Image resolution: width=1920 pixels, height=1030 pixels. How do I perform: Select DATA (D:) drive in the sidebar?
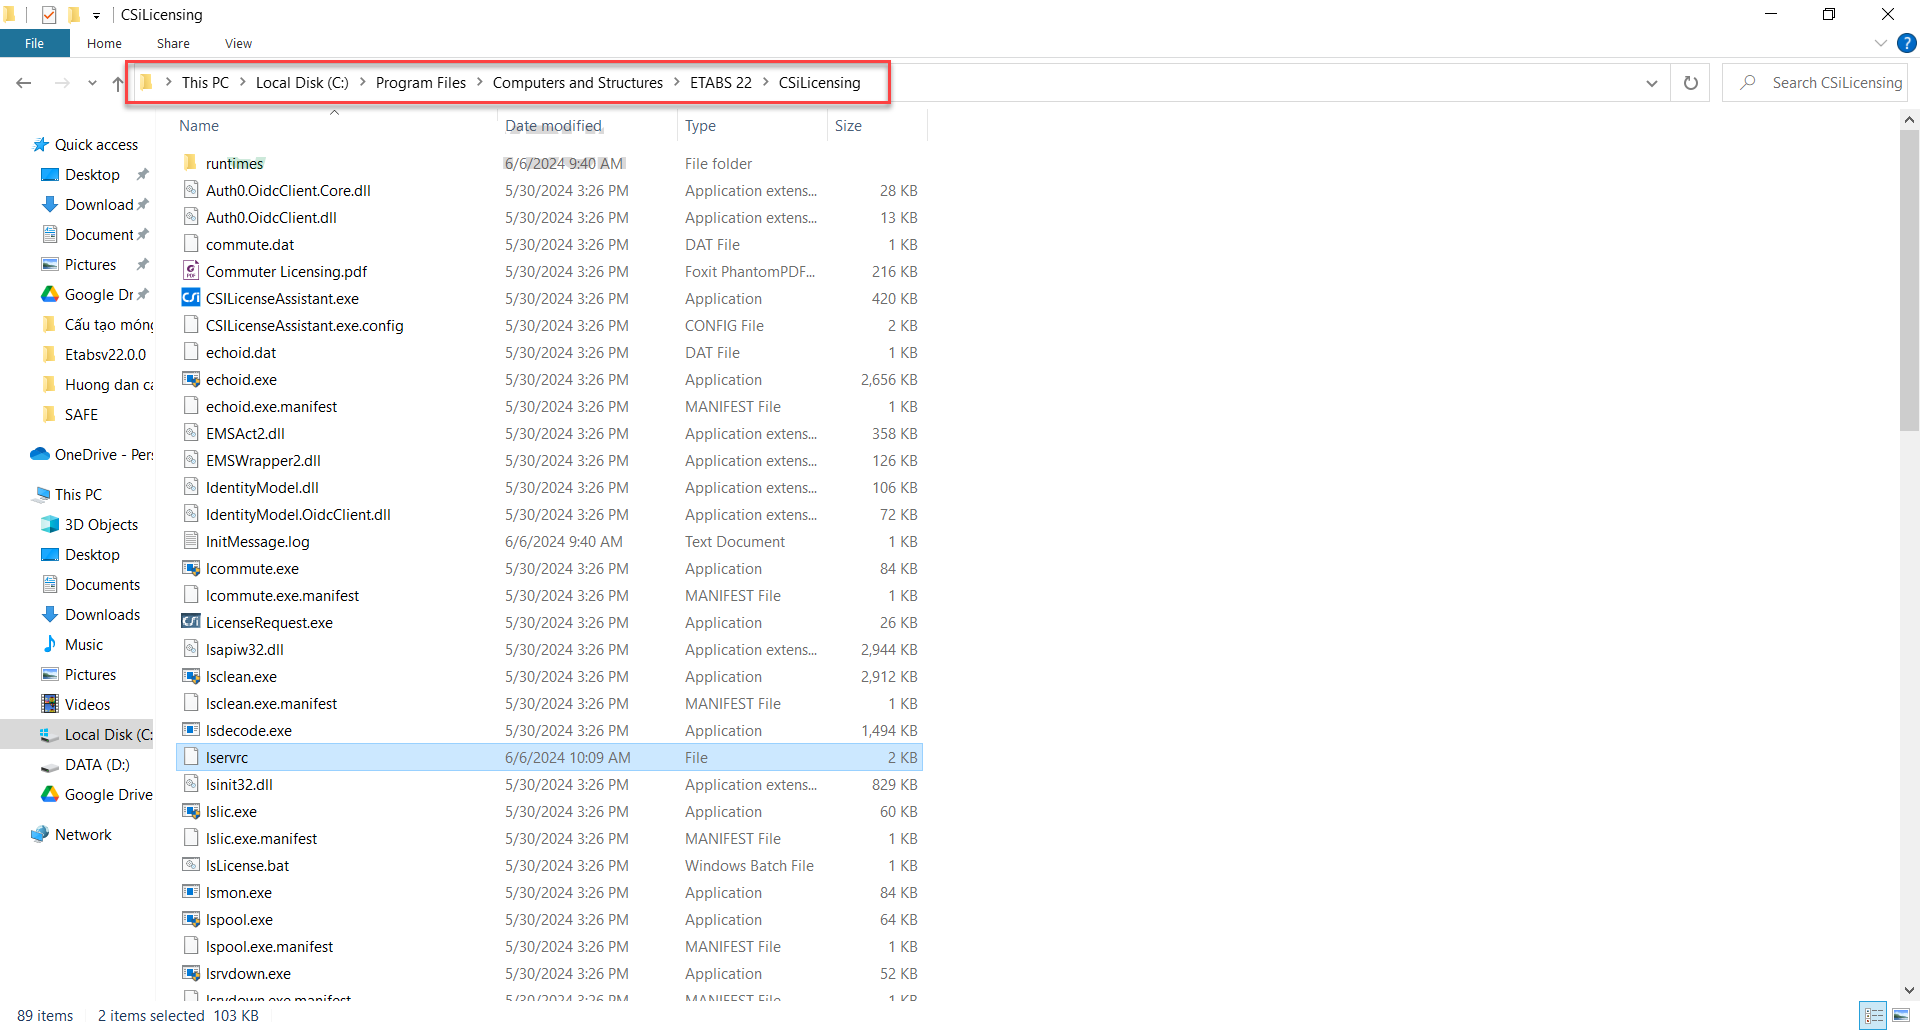tap(97, 765)
